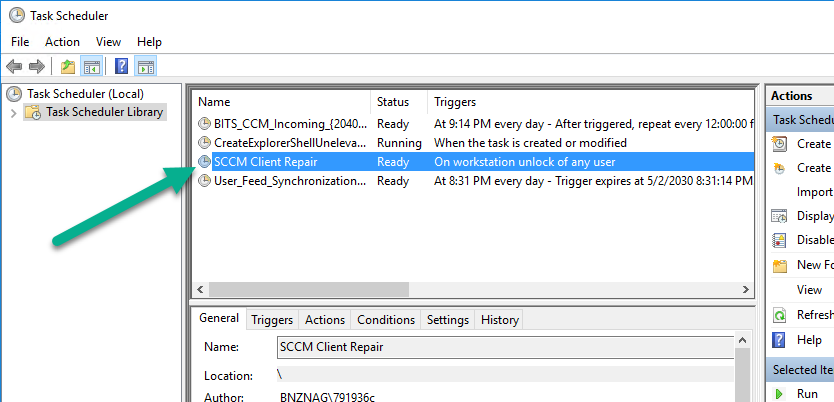Toggle the Show/Hide Action Pane icon
Image resolution: width=834 pixels, height=402 pixels.
145,66
